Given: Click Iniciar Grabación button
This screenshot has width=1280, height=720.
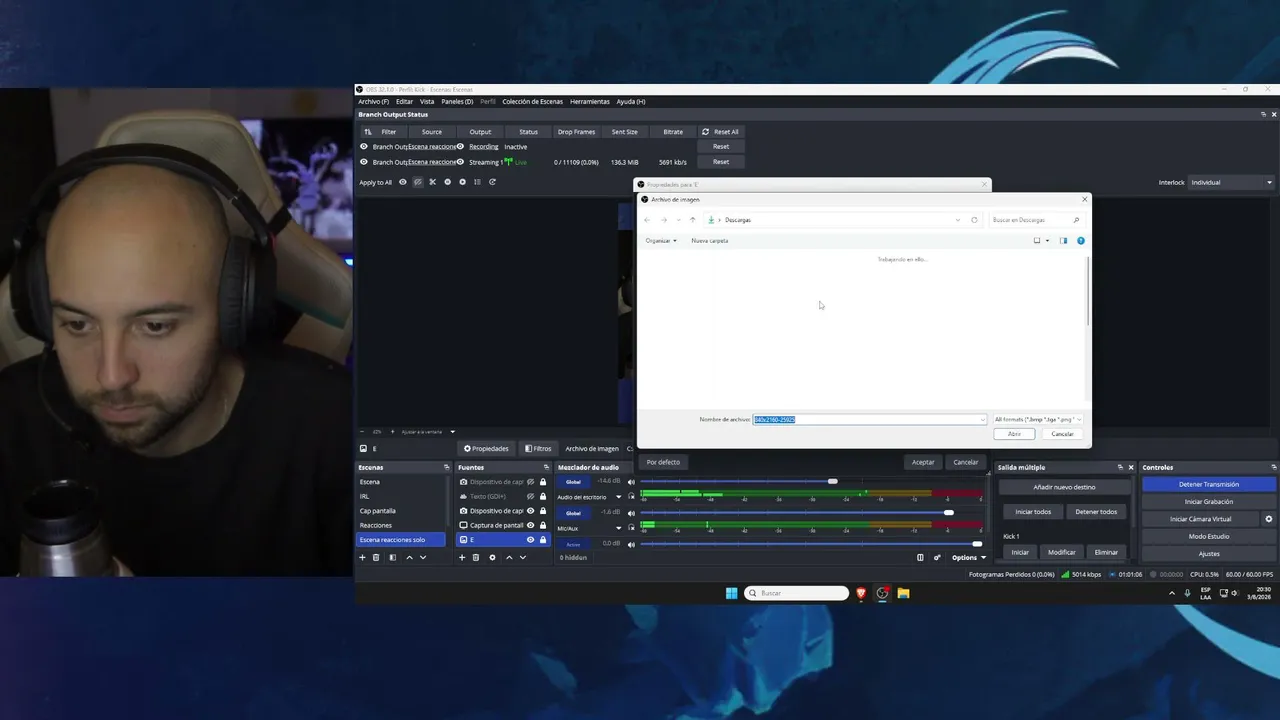Looking at the screenshot, I should pos(1209,502).
